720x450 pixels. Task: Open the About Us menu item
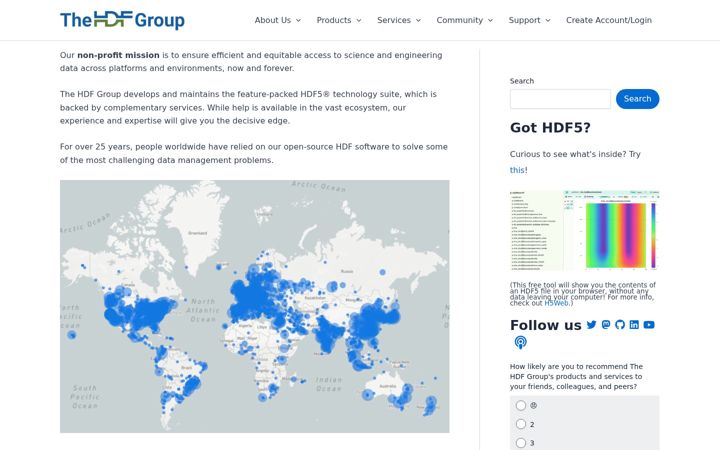(x=273, y=20)
